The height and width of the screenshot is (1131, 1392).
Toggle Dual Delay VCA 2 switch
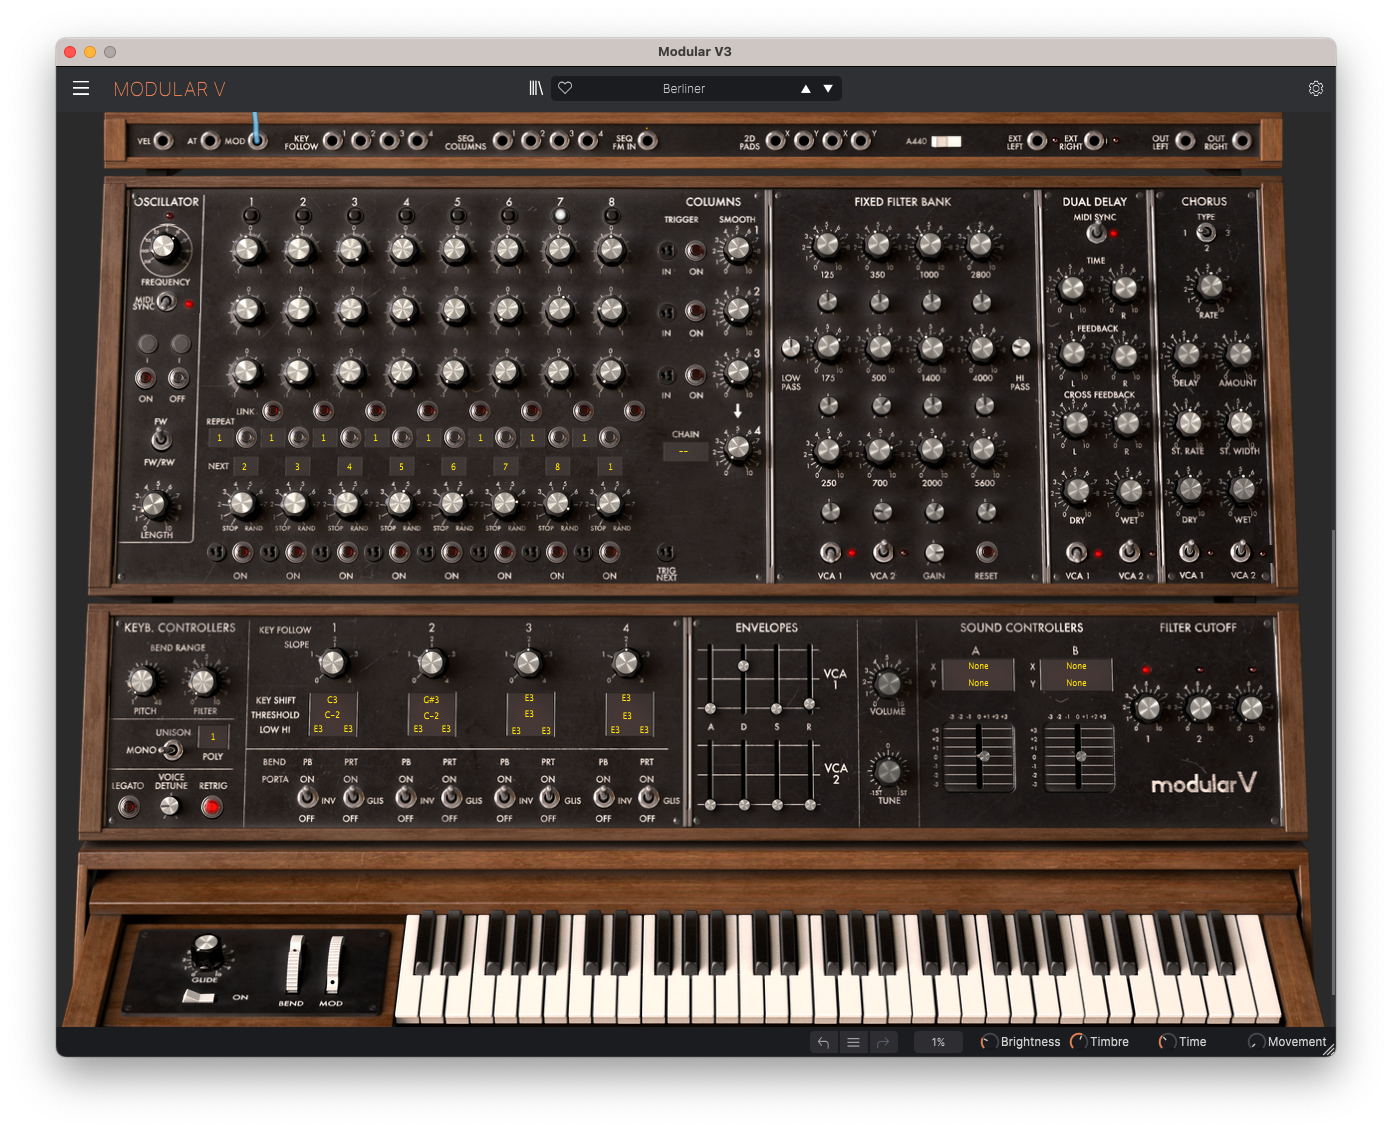coord(1129,551)
